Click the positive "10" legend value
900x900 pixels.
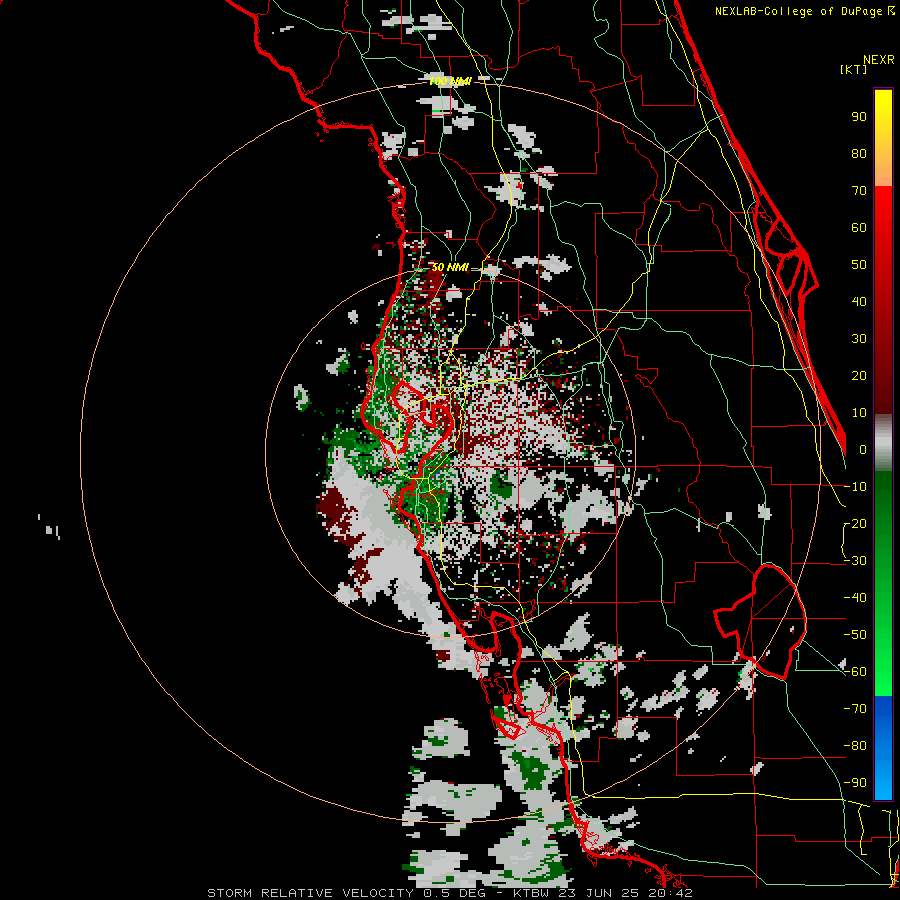coord(859,413)
